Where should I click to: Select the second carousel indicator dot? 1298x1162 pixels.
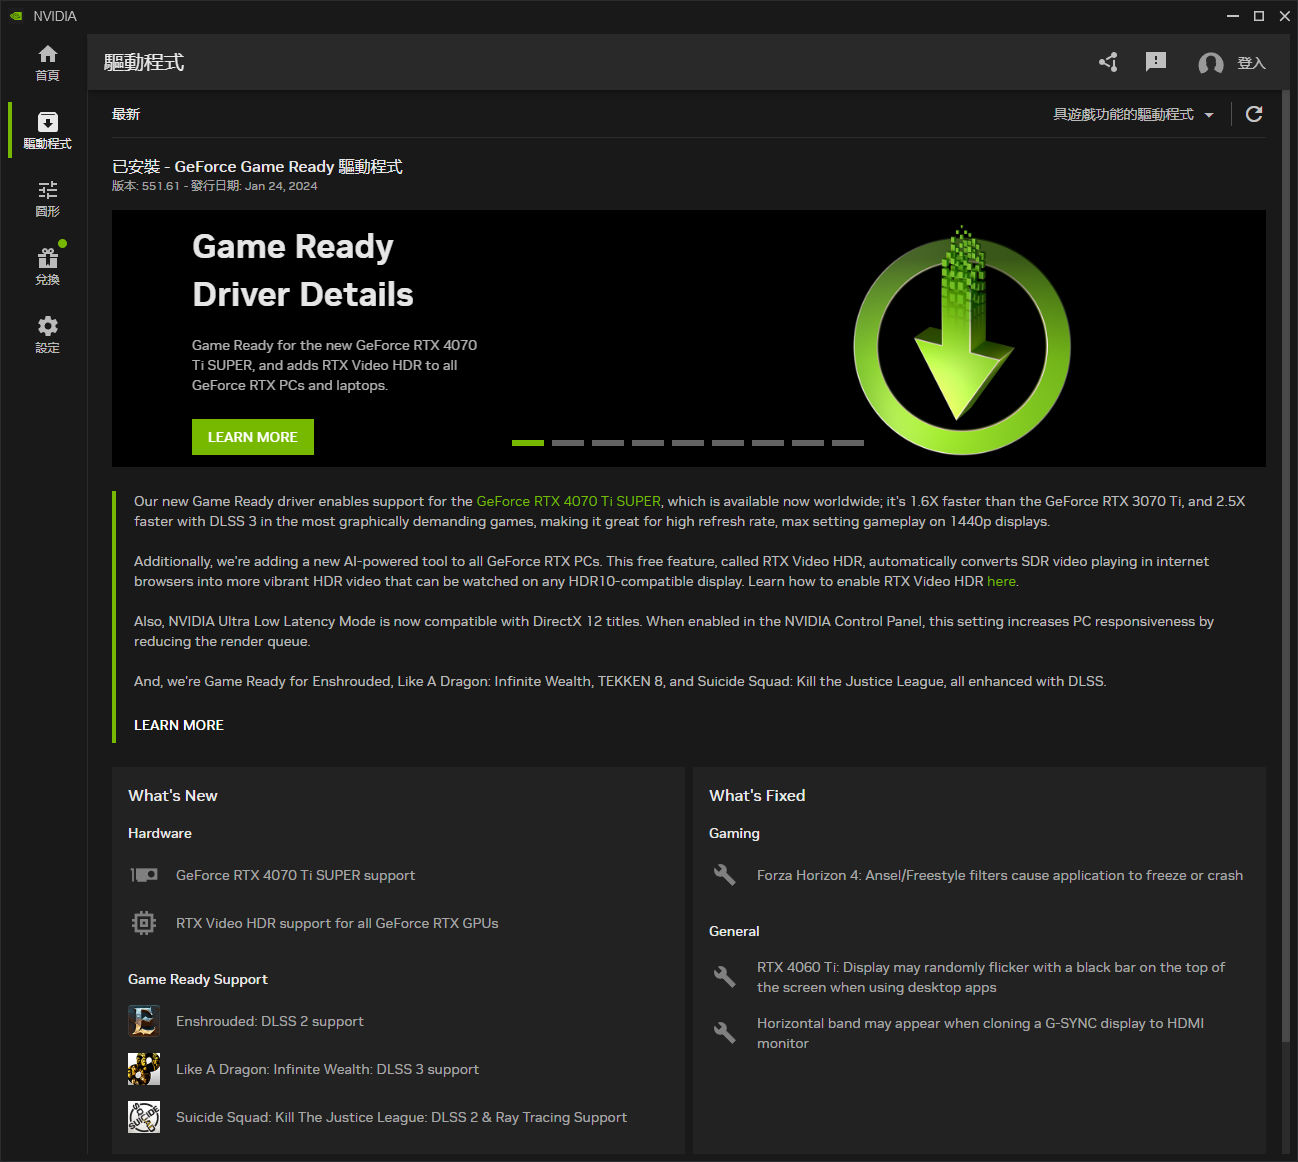coord(567,442)
